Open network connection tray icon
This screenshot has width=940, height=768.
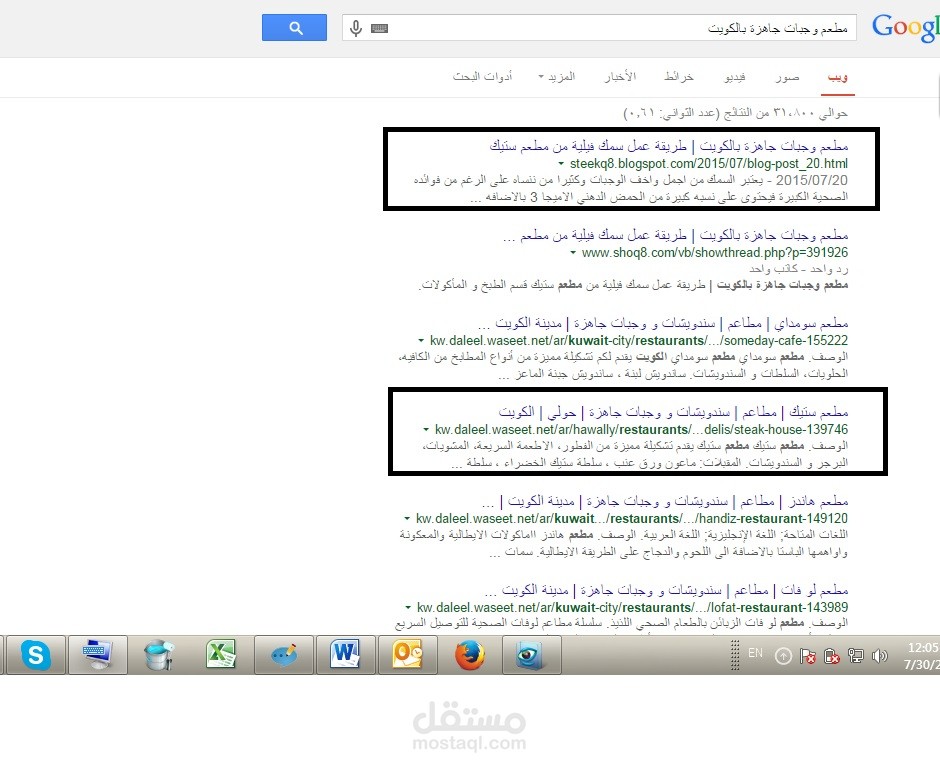pos(855,656)
